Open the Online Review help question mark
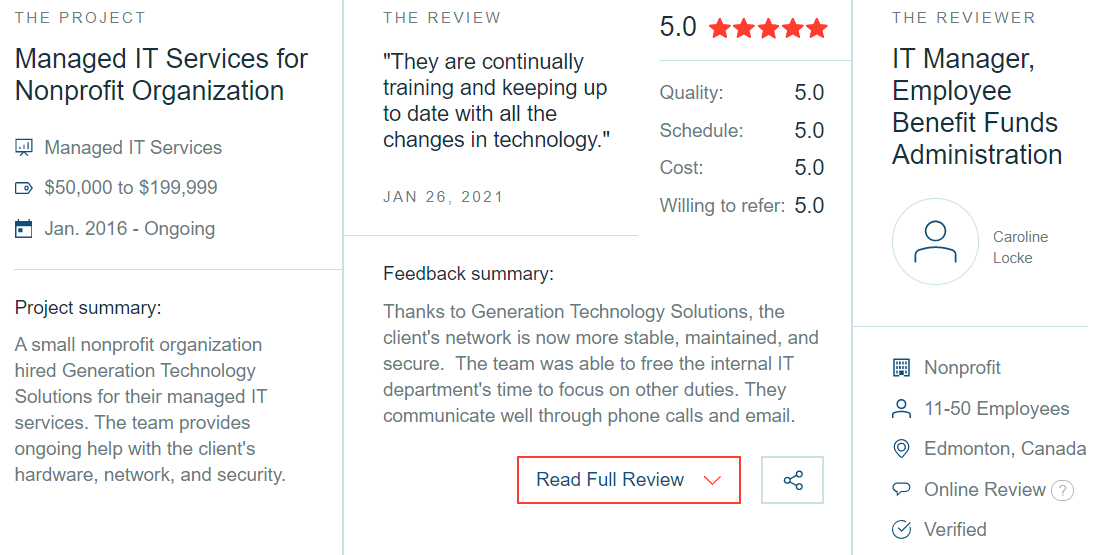 [1062, 490]
